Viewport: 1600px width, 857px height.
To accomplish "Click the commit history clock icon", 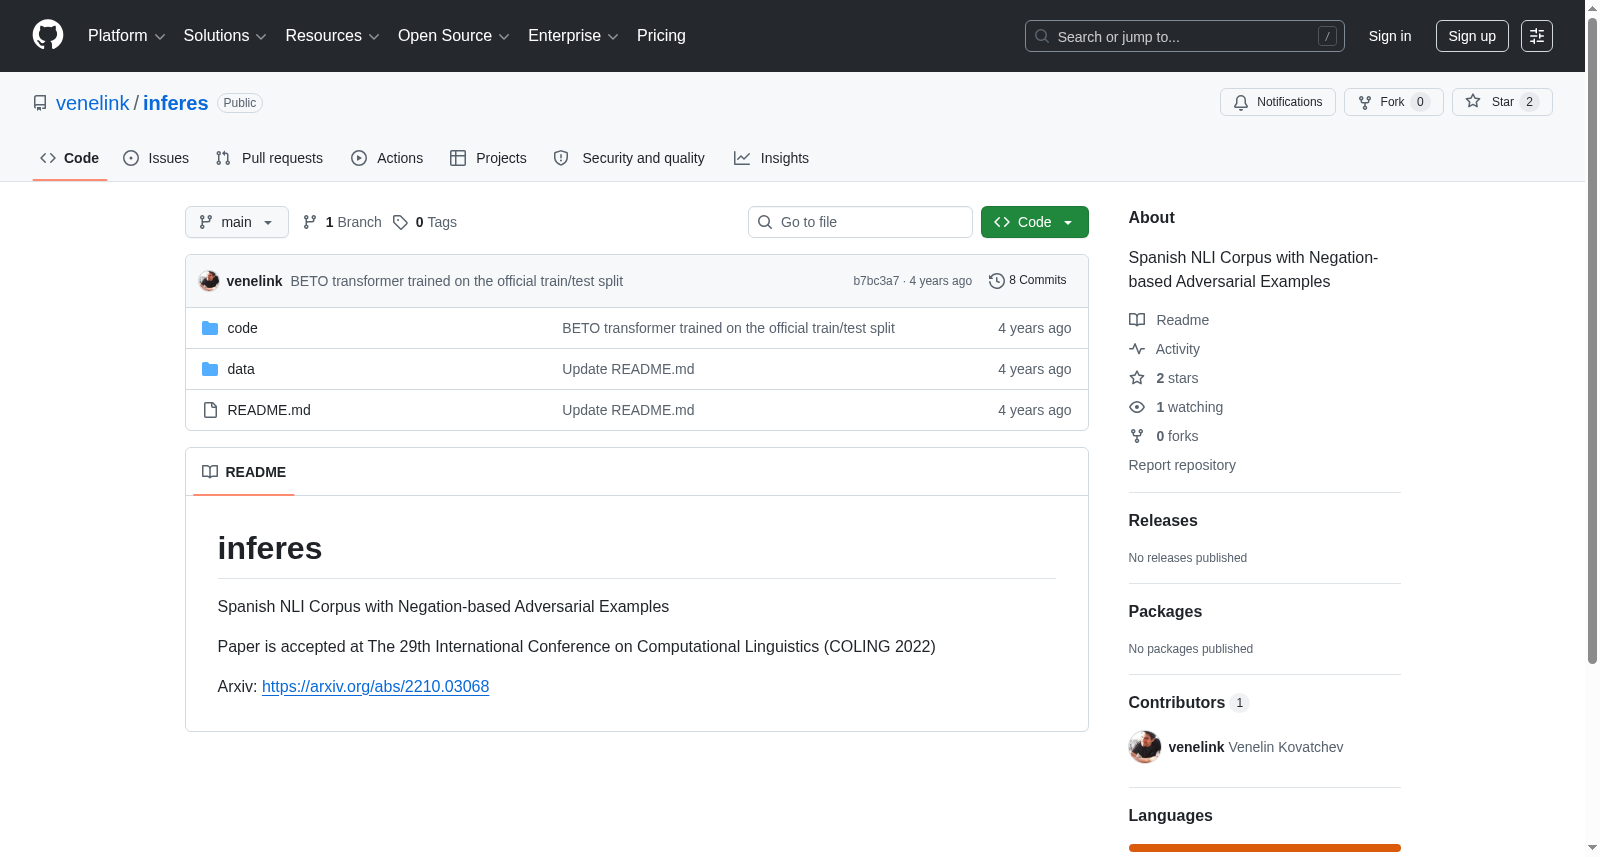I will (x=996, y=281).
